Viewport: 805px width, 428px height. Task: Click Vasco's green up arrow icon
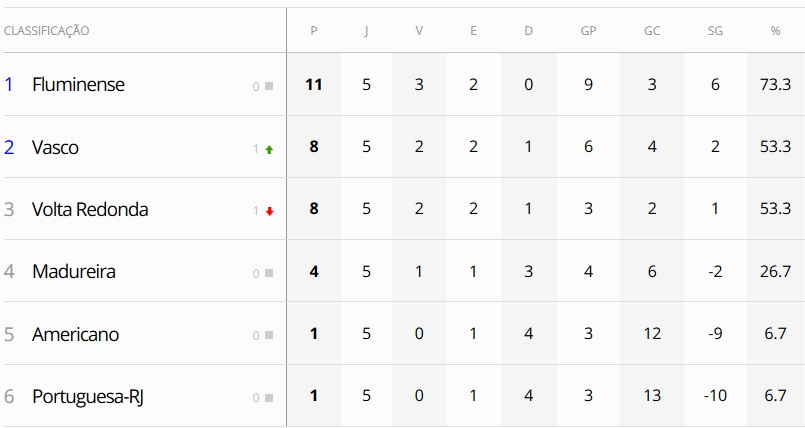click(x=269, y=149)
